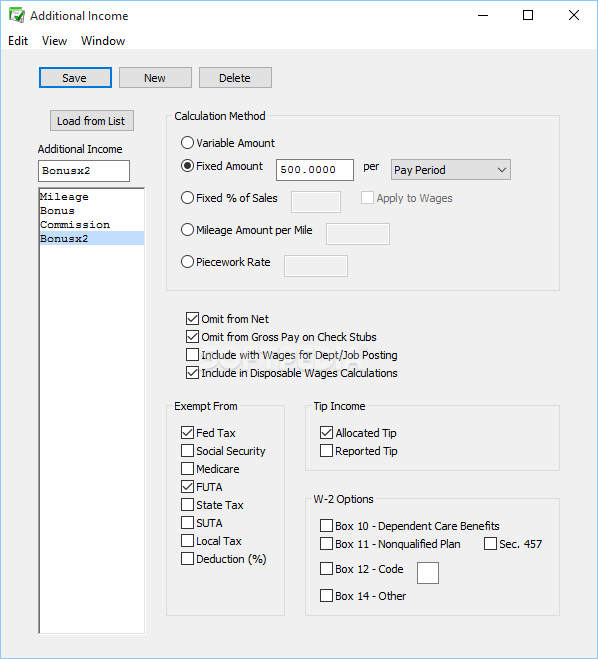Click Load from List button
This screenshot has width=598, height=659.
click(92, 121)
